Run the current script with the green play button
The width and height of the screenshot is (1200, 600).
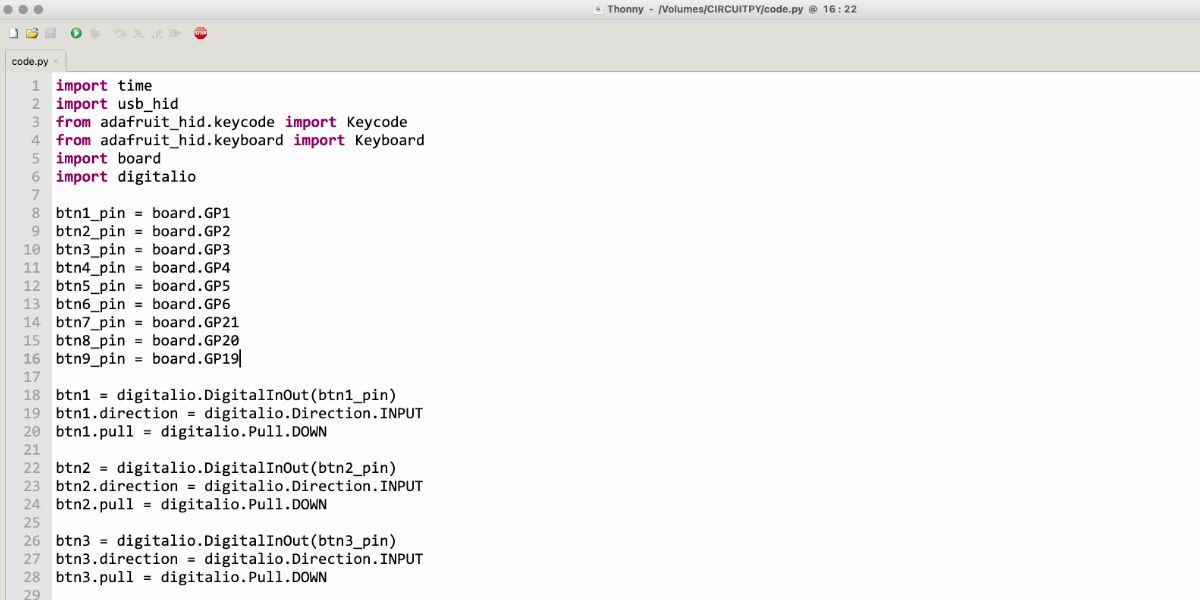tap(76, 33)
